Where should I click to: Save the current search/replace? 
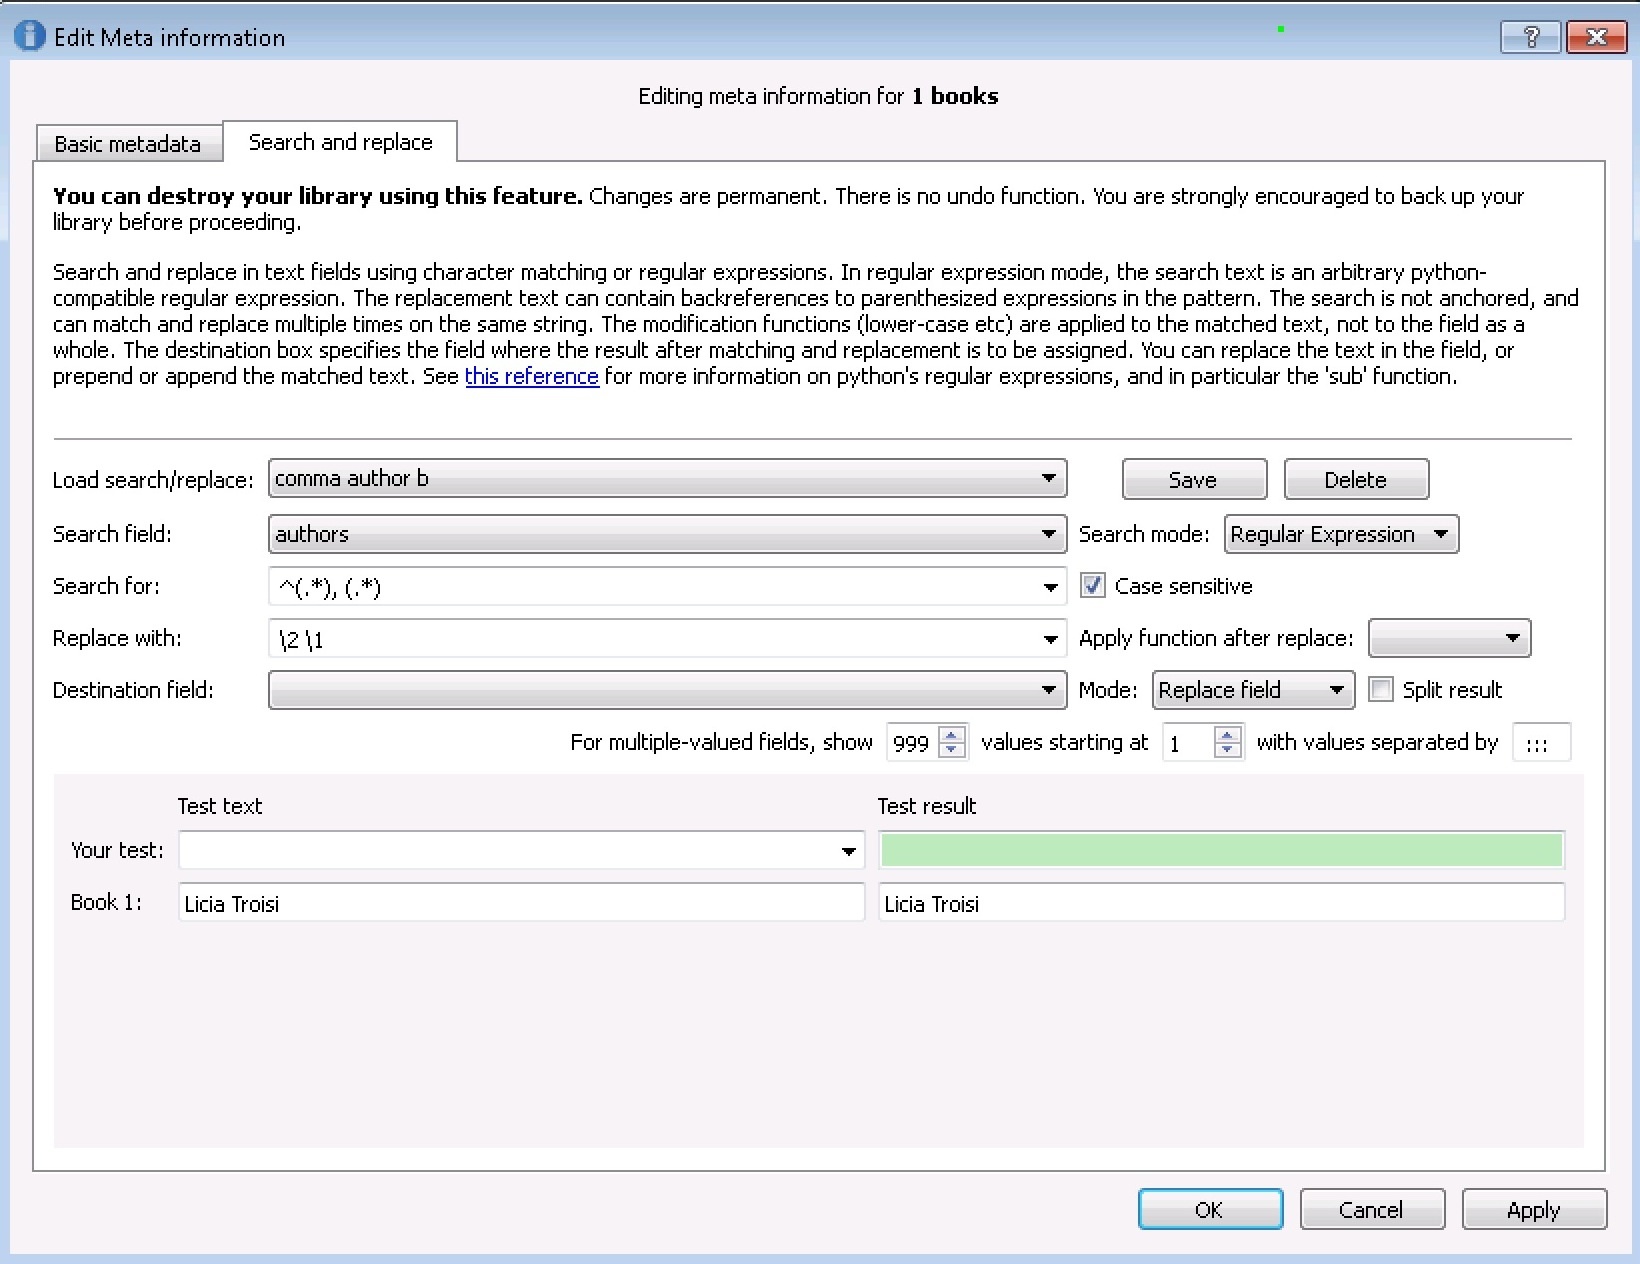1194,480
